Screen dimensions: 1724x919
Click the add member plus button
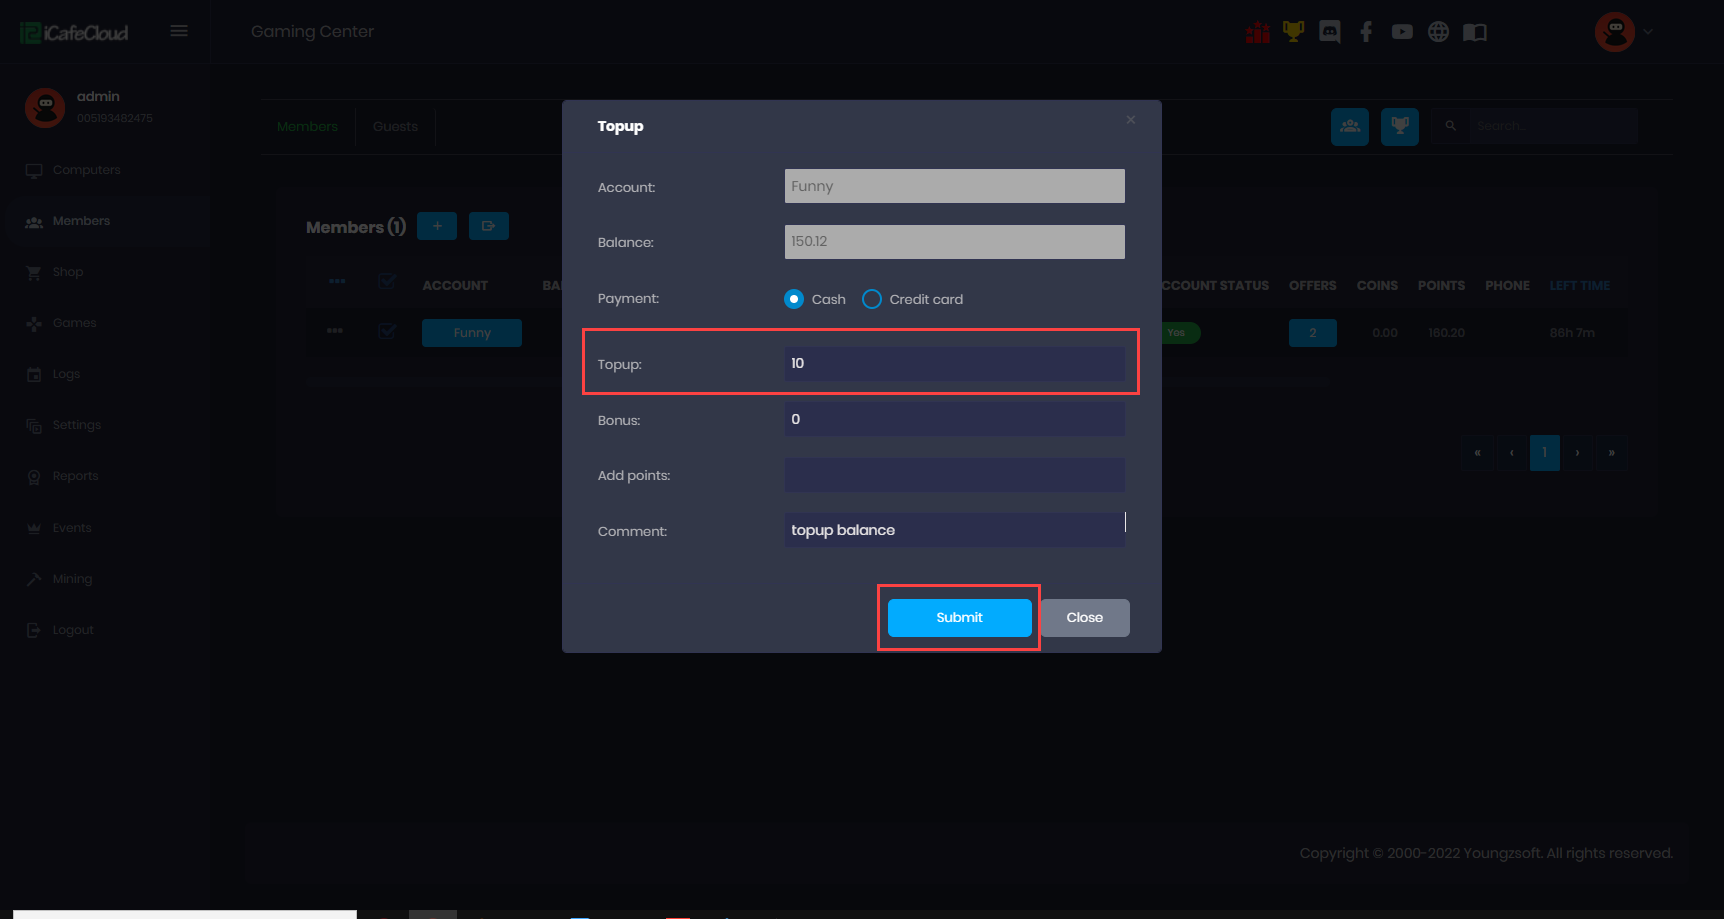pos(437,226)
